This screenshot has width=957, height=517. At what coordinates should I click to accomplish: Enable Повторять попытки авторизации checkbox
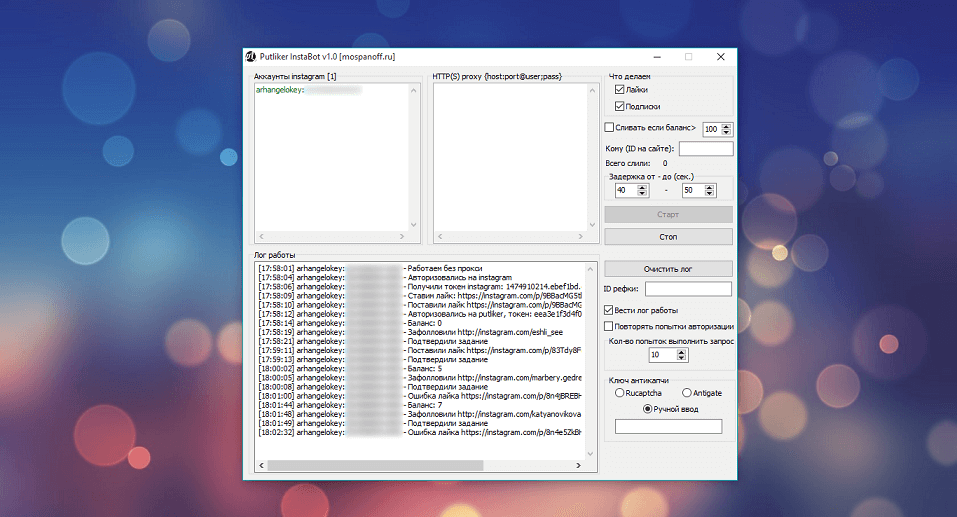(609, 327)
